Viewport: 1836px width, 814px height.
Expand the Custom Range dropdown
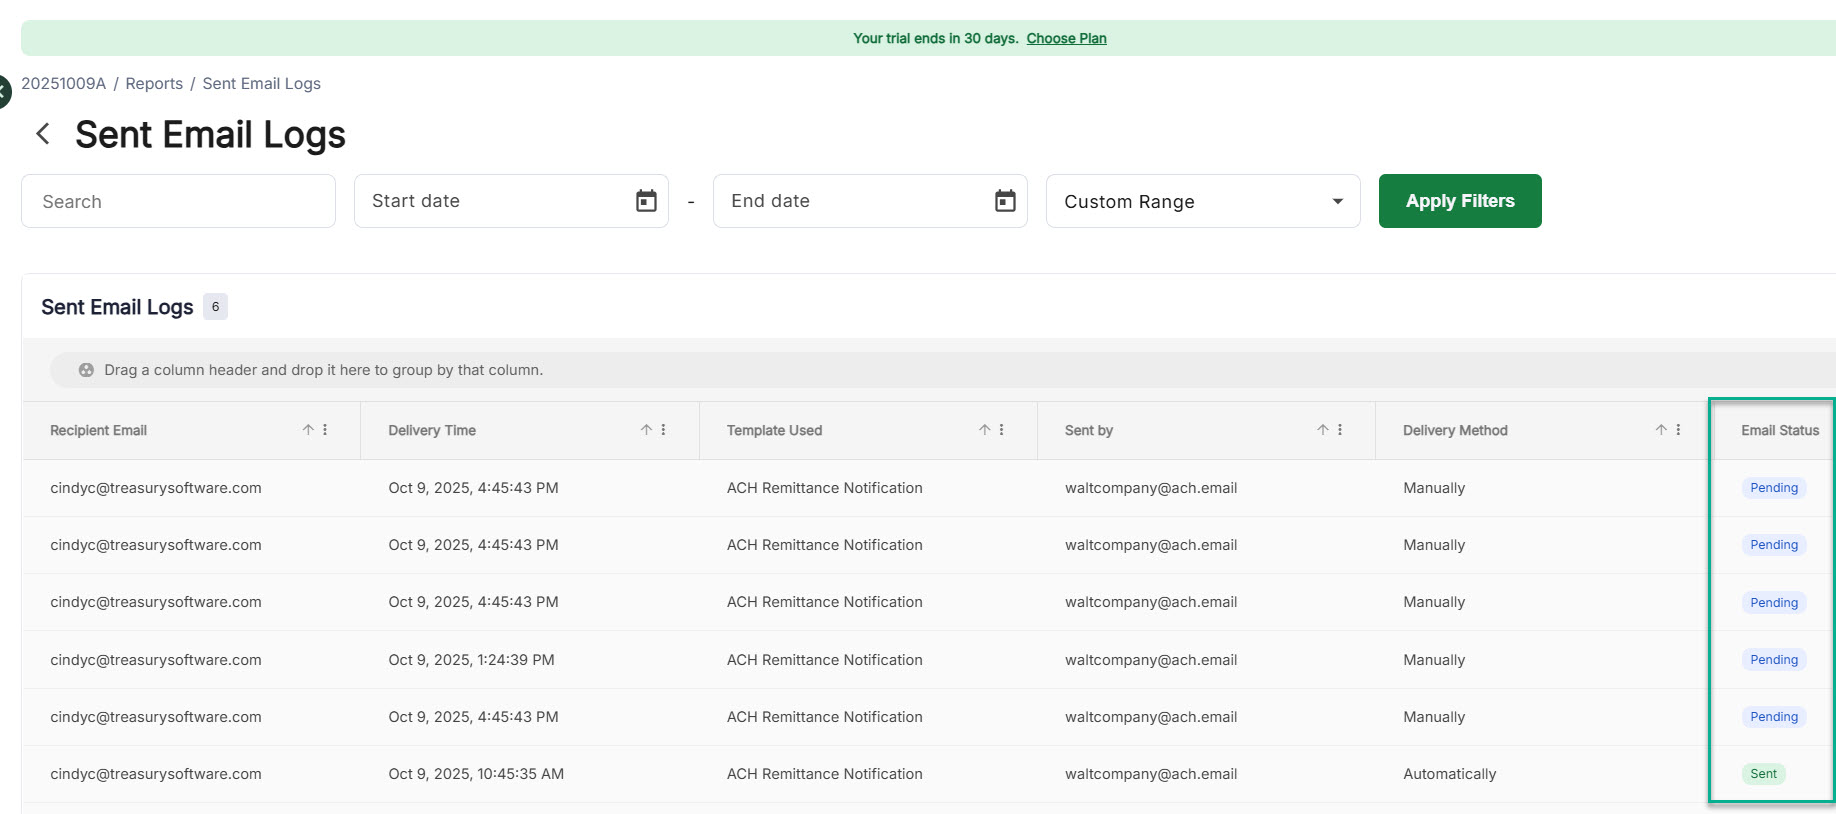pos(1337,202)
